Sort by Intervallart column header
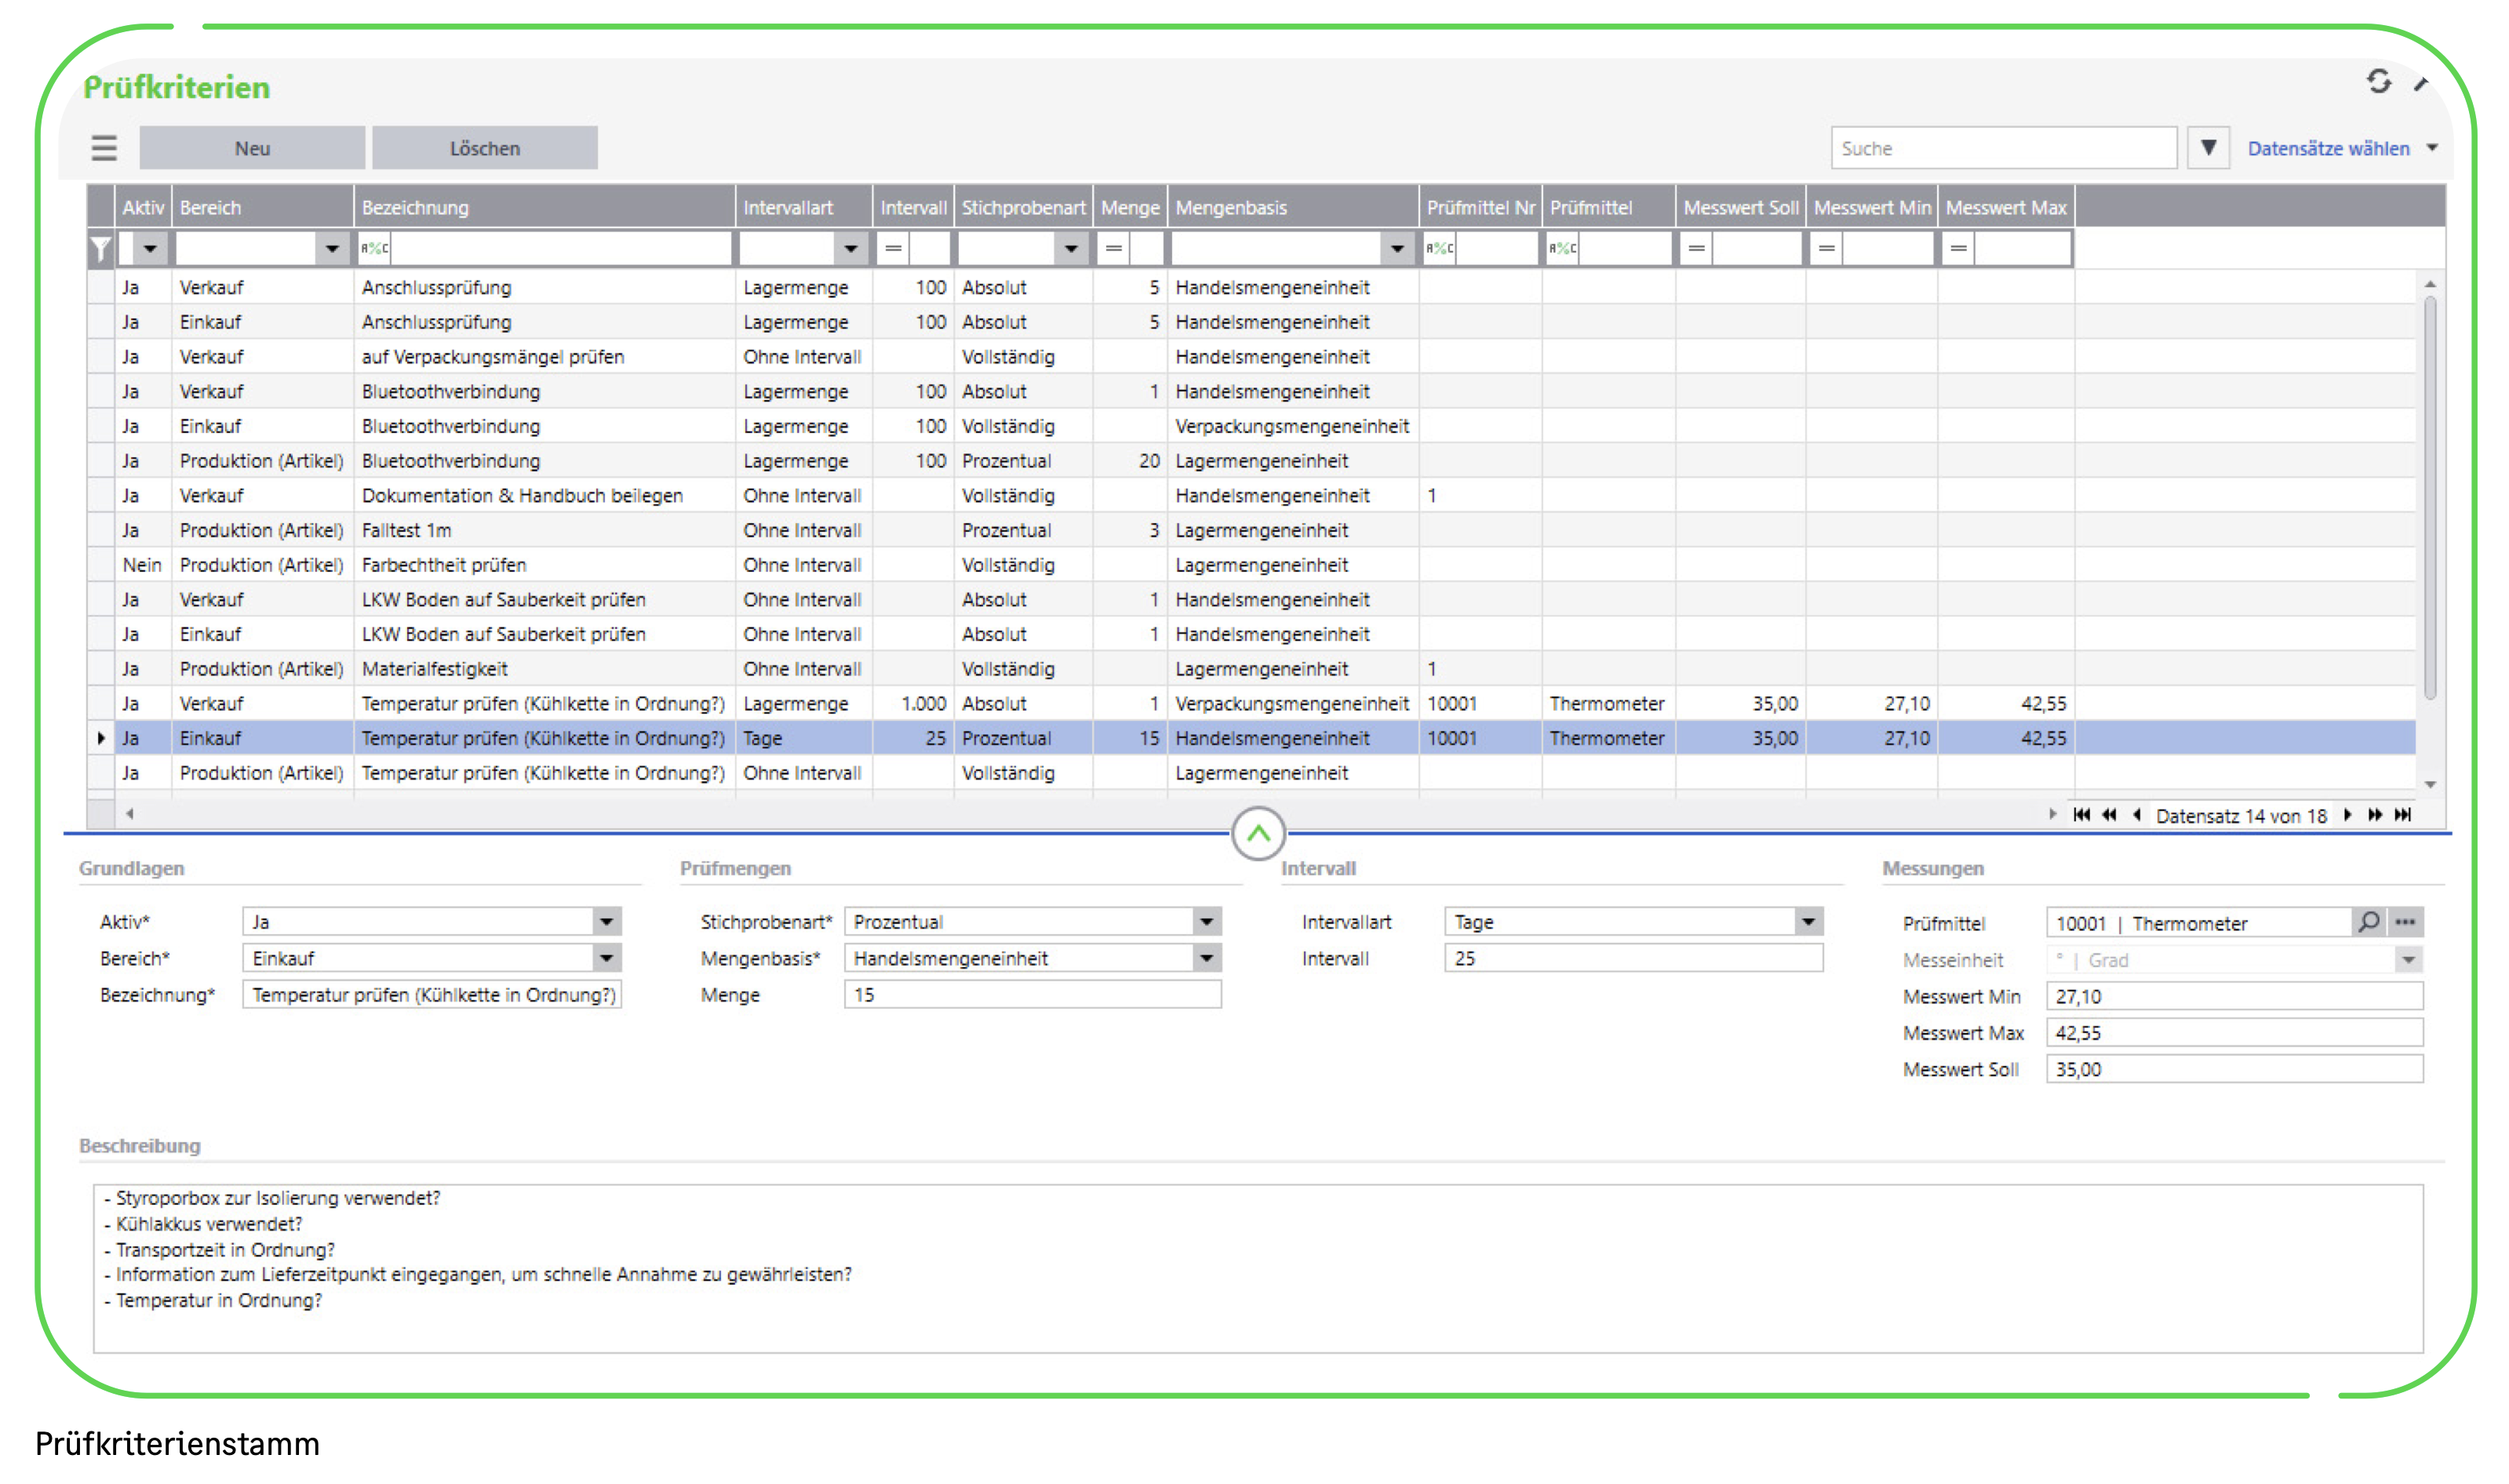 804,207
